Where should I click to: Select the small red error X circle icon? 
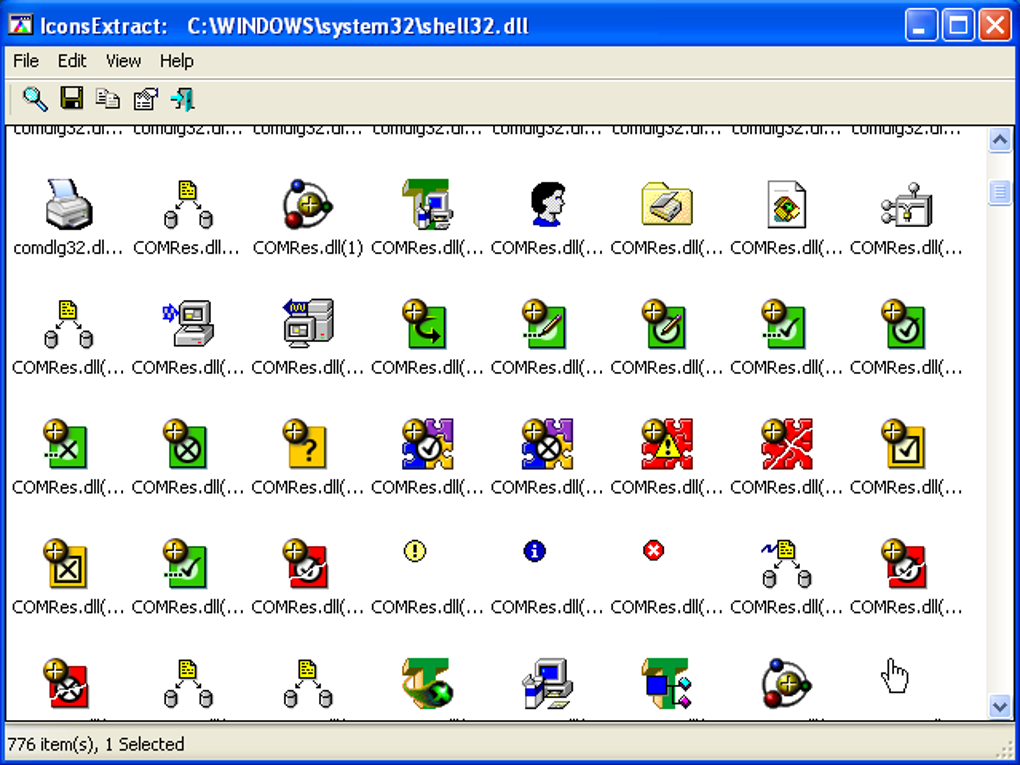coord(654,552)
